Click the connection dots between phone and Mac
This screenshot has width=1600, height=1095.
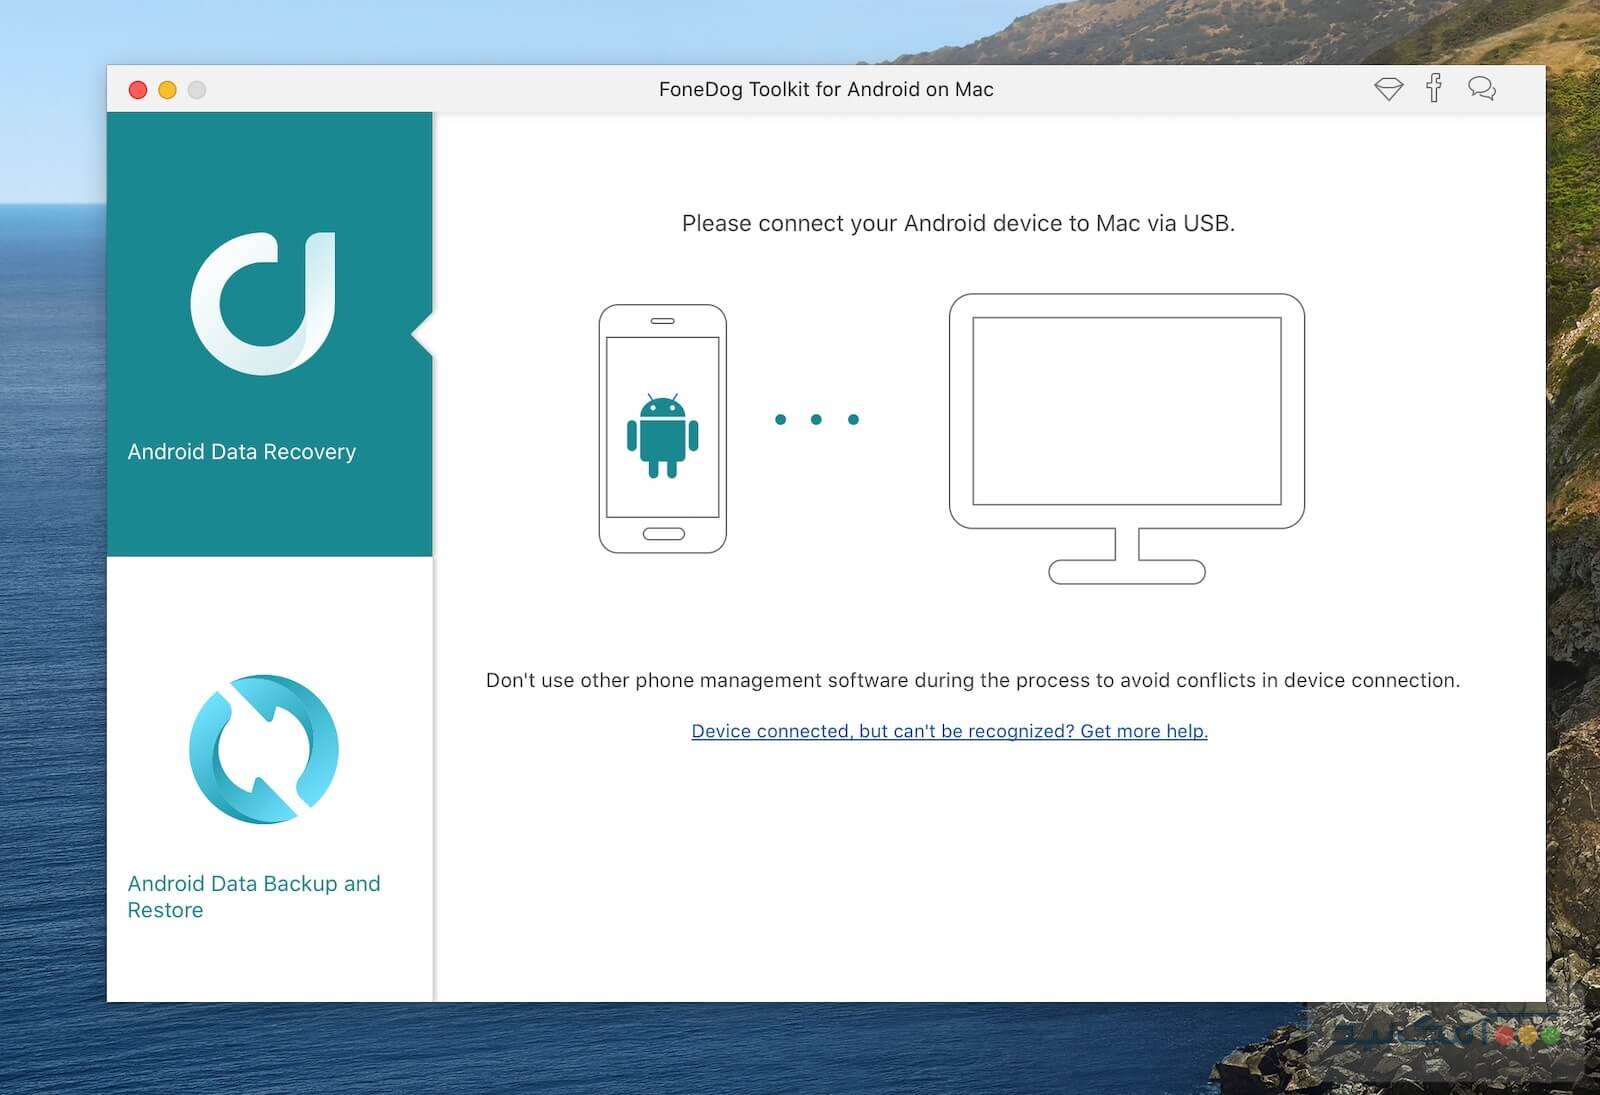pyautogui.click(x=815, y=419)
